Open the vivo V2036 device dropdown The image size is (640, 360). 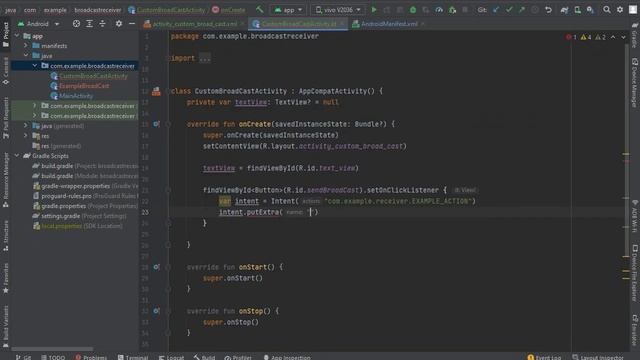coord(338,10)
